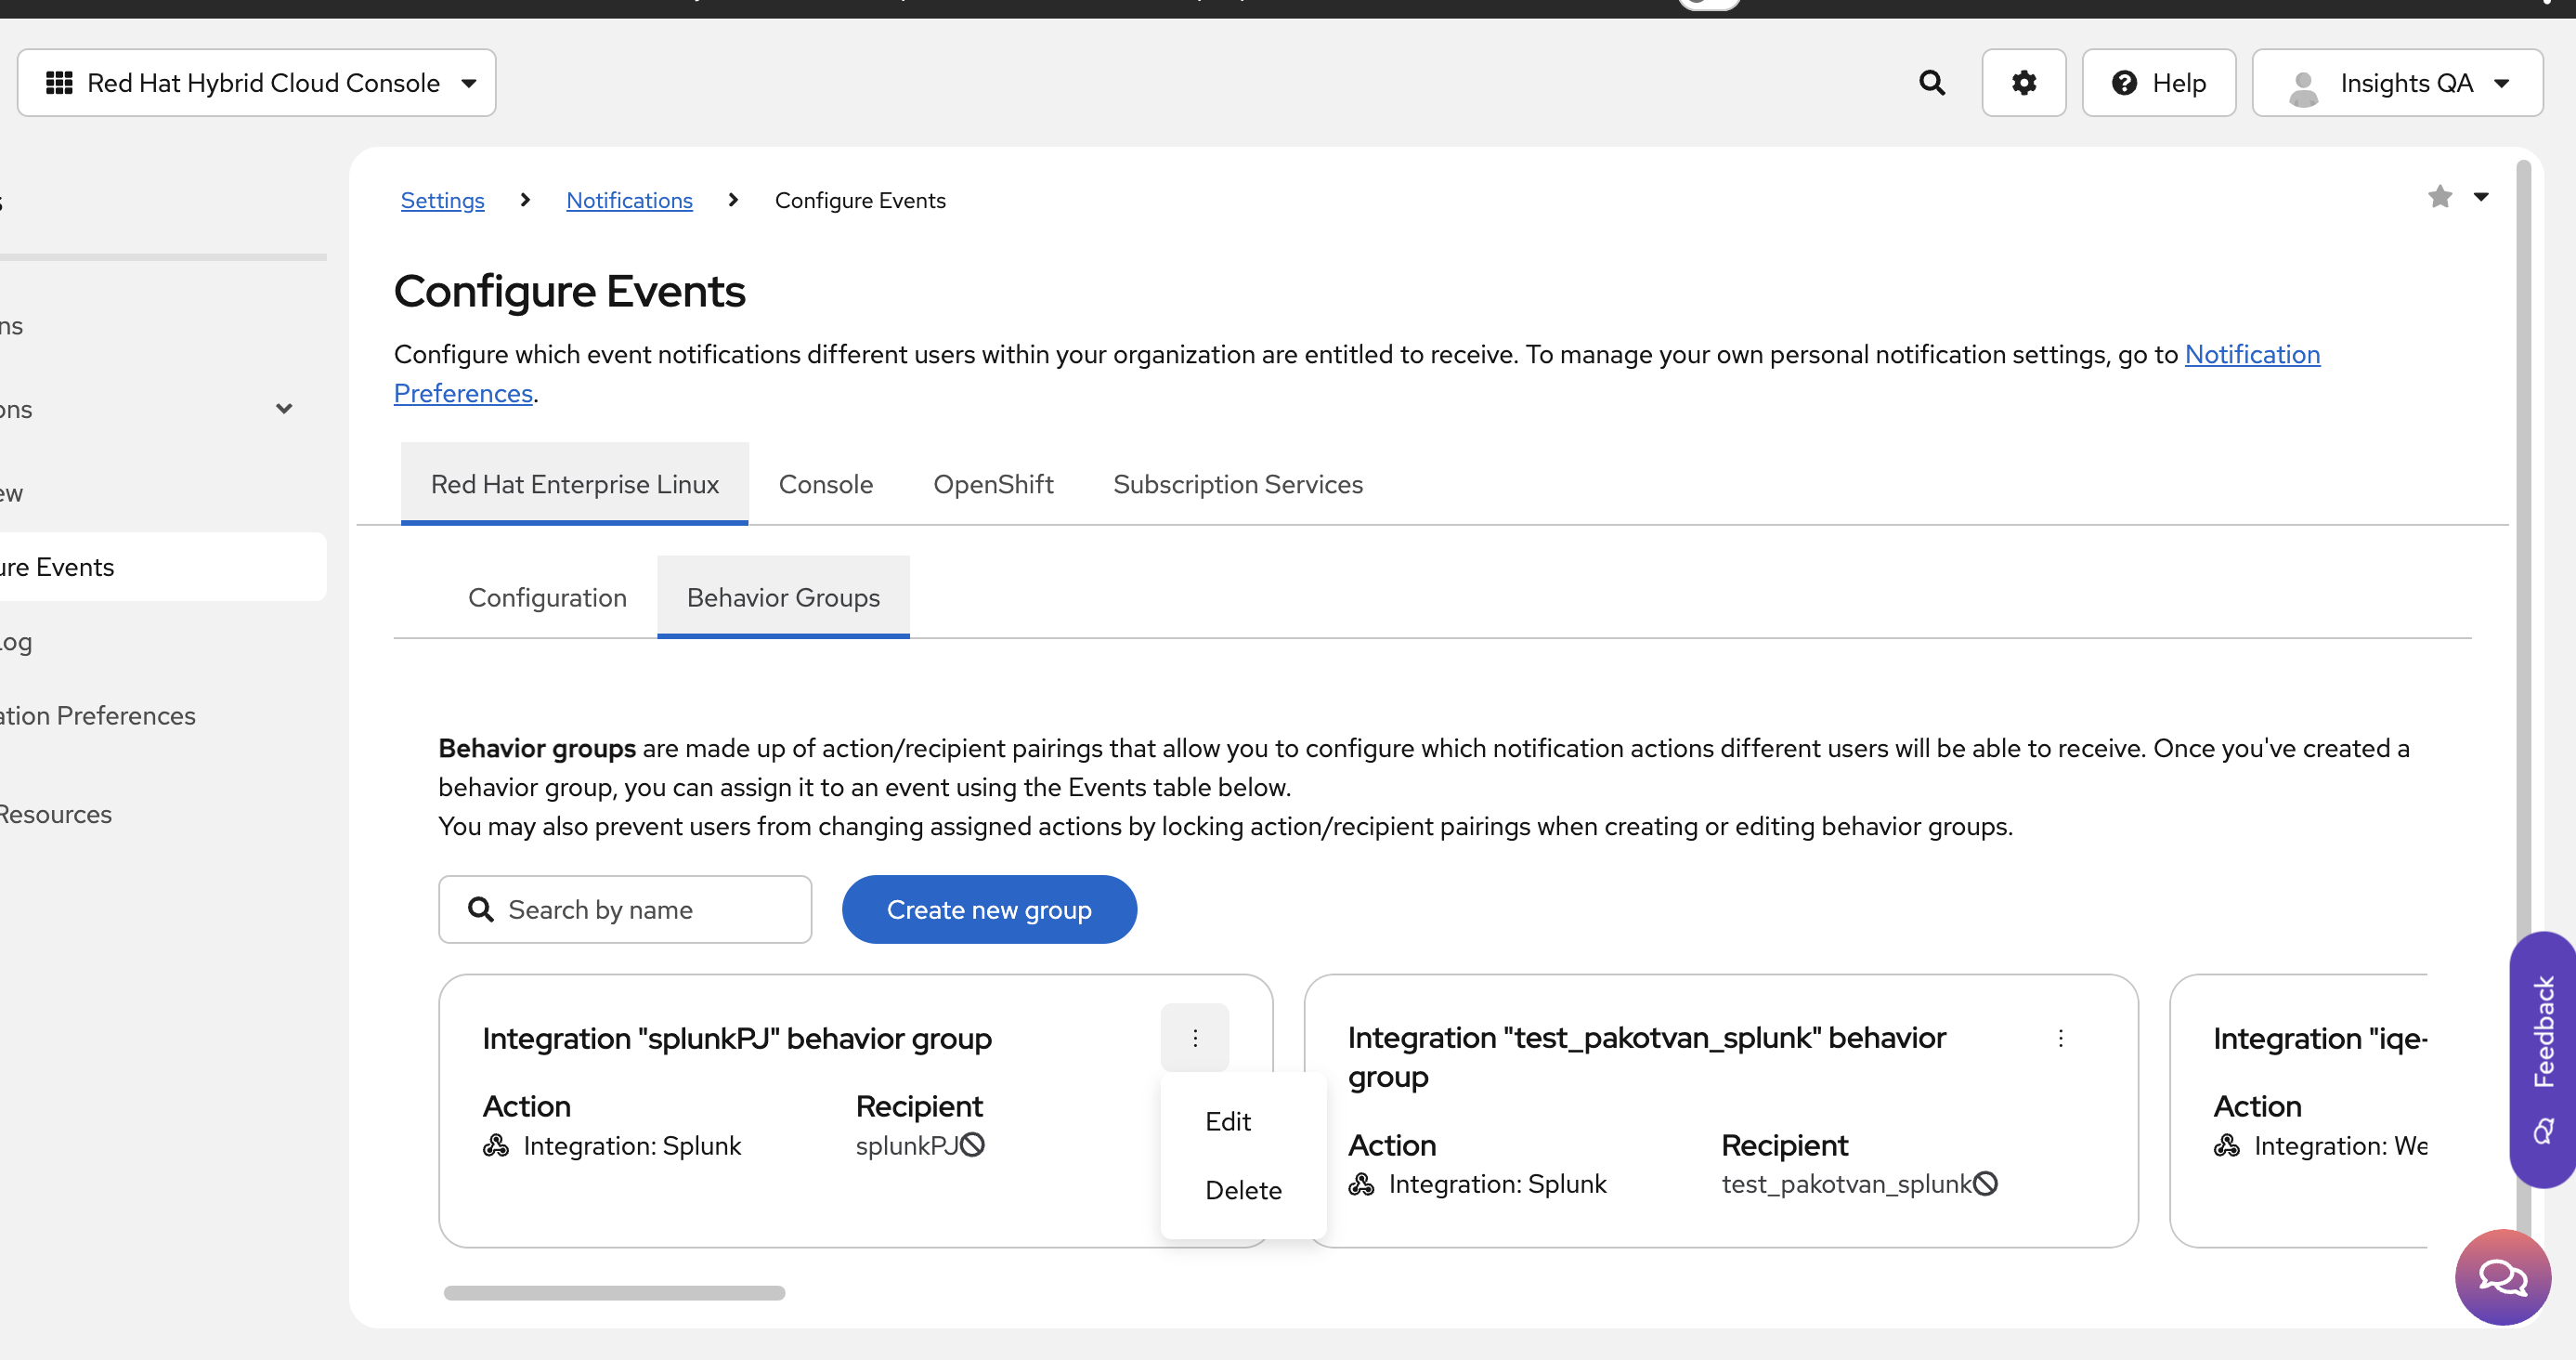The width and height of the screenshot is (2576, 1360).
Task: Choose Delete from the behavior group menu
Action: pos(1242,1190)
